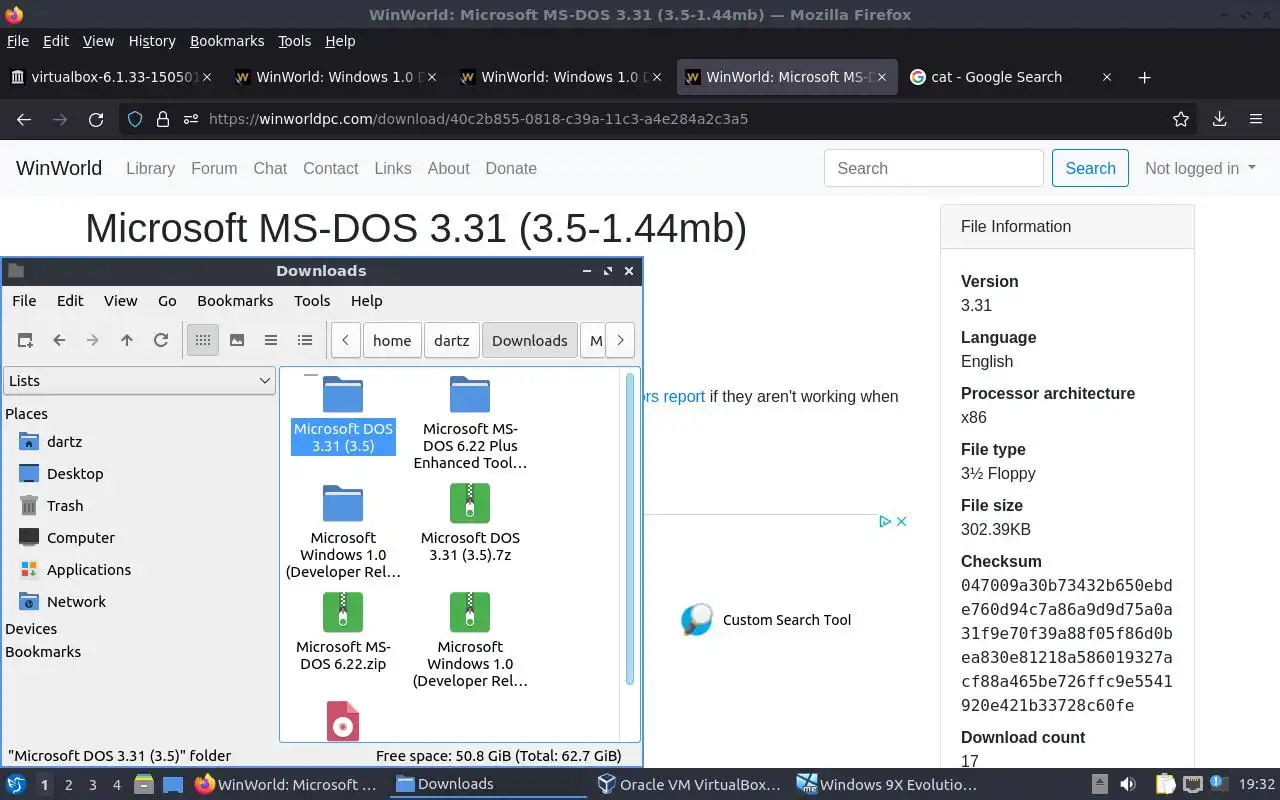This screenshot has width=1280, height=800.
Task: Open the Forum link on WinWorld
Action: pyautogui.click(x=214, y=168)
